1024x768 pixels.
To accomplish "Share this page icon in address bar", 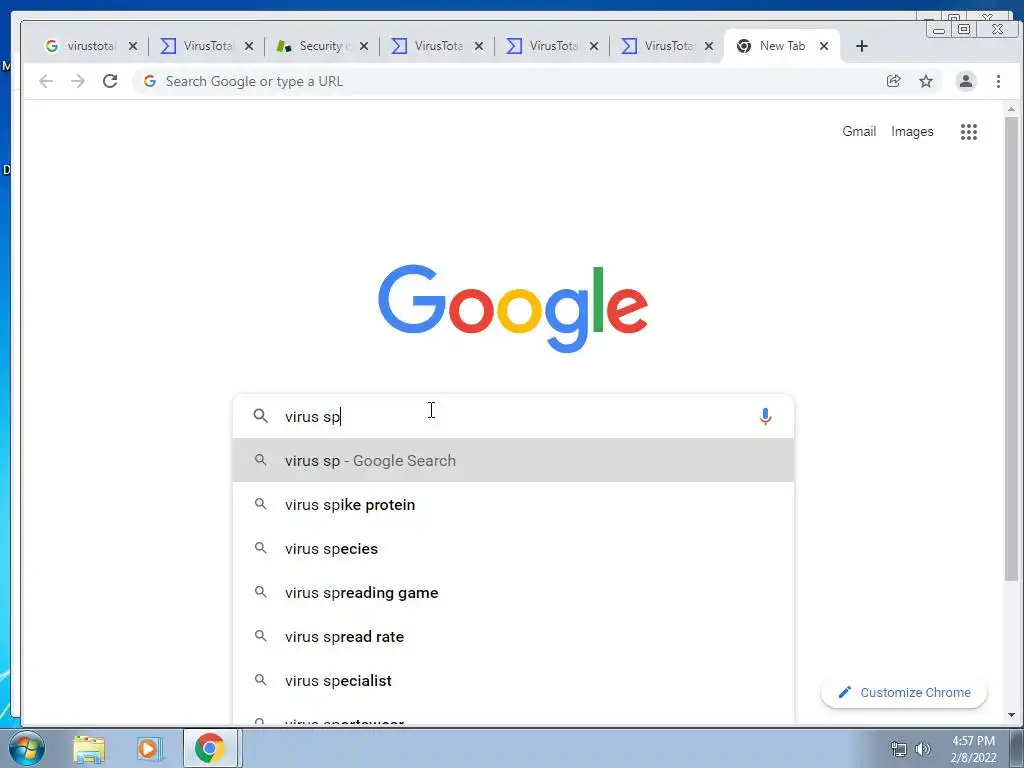I will (x=893, y=81).
